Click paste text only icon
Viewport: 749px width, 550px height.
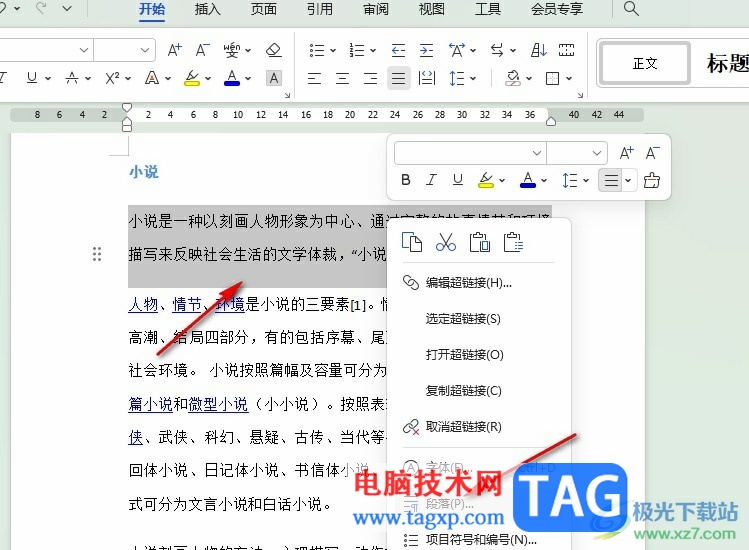pyautogui.click(x=514, y=242)
